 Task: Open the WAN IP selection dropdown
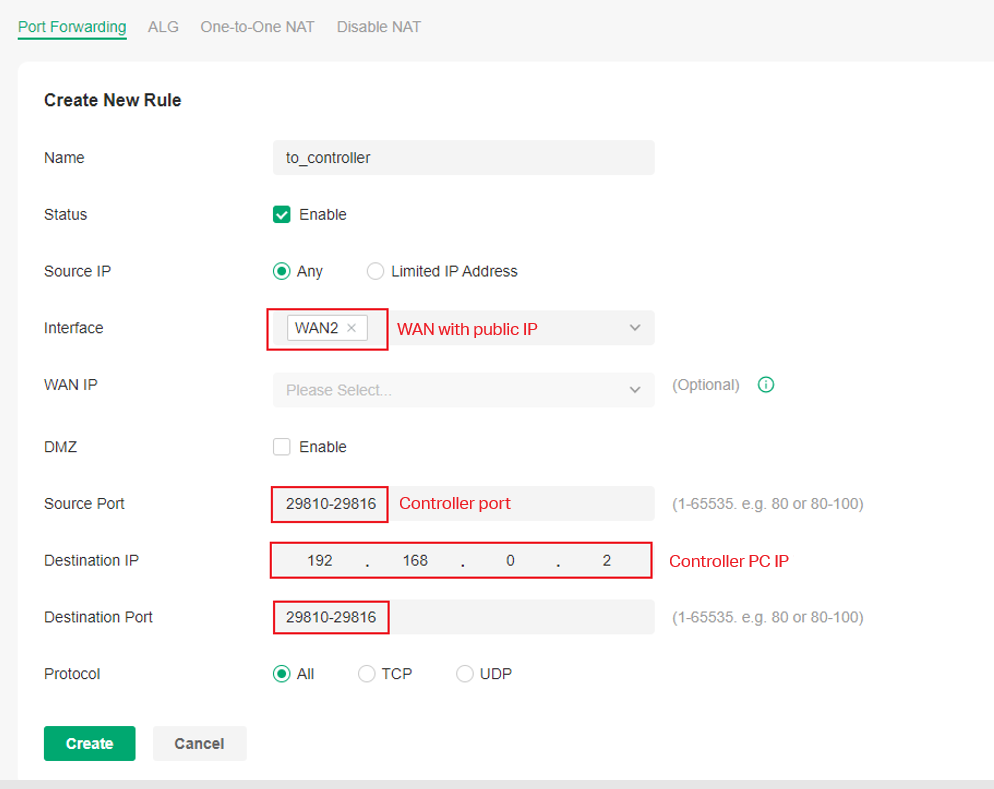point(463,390)
